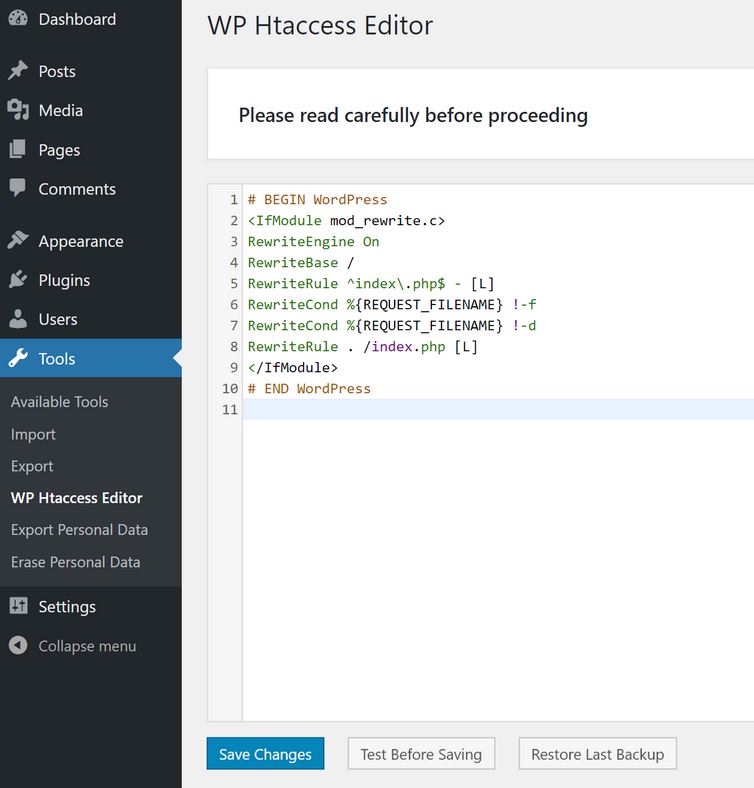Place cursor on empty line 11 of editor
Viewport: 754px width, 788px height.
pyautogui.click(x=498, y=409)
